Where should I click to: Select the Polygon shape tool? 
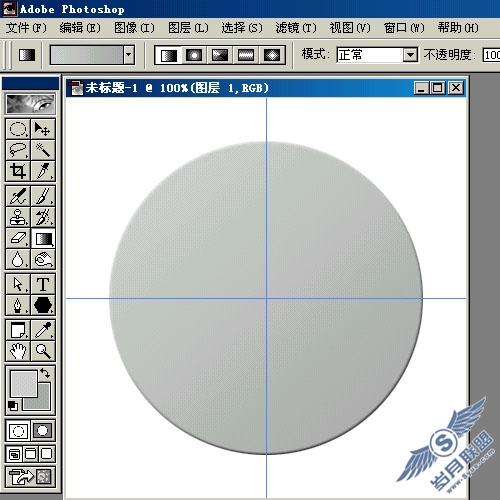(43, 305)
